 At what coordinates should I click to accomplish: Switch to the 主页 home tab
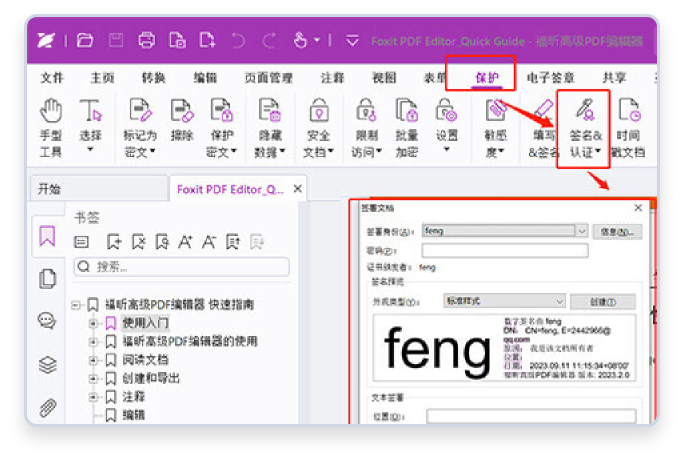click(103, 78)
